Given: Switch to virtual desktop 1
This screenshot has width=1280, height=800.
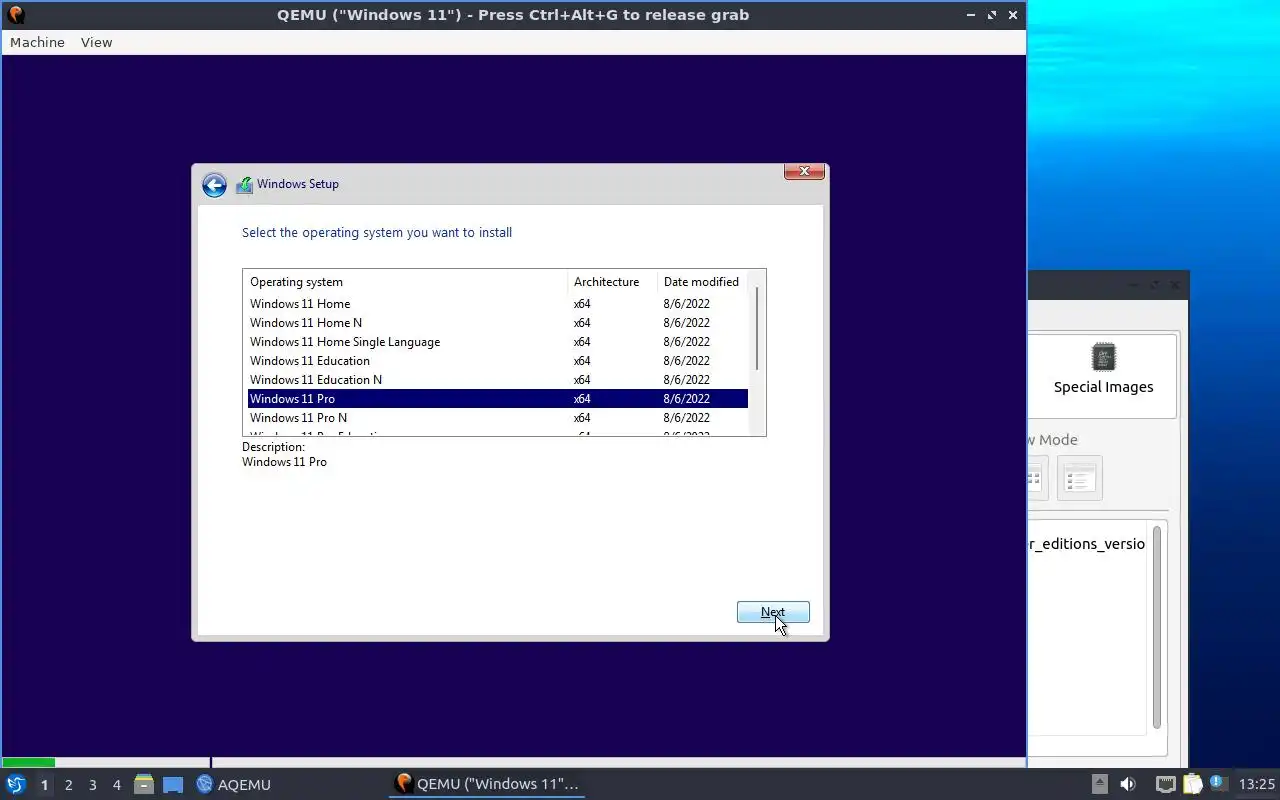Looking at the screenshot, I should point(44,785).
